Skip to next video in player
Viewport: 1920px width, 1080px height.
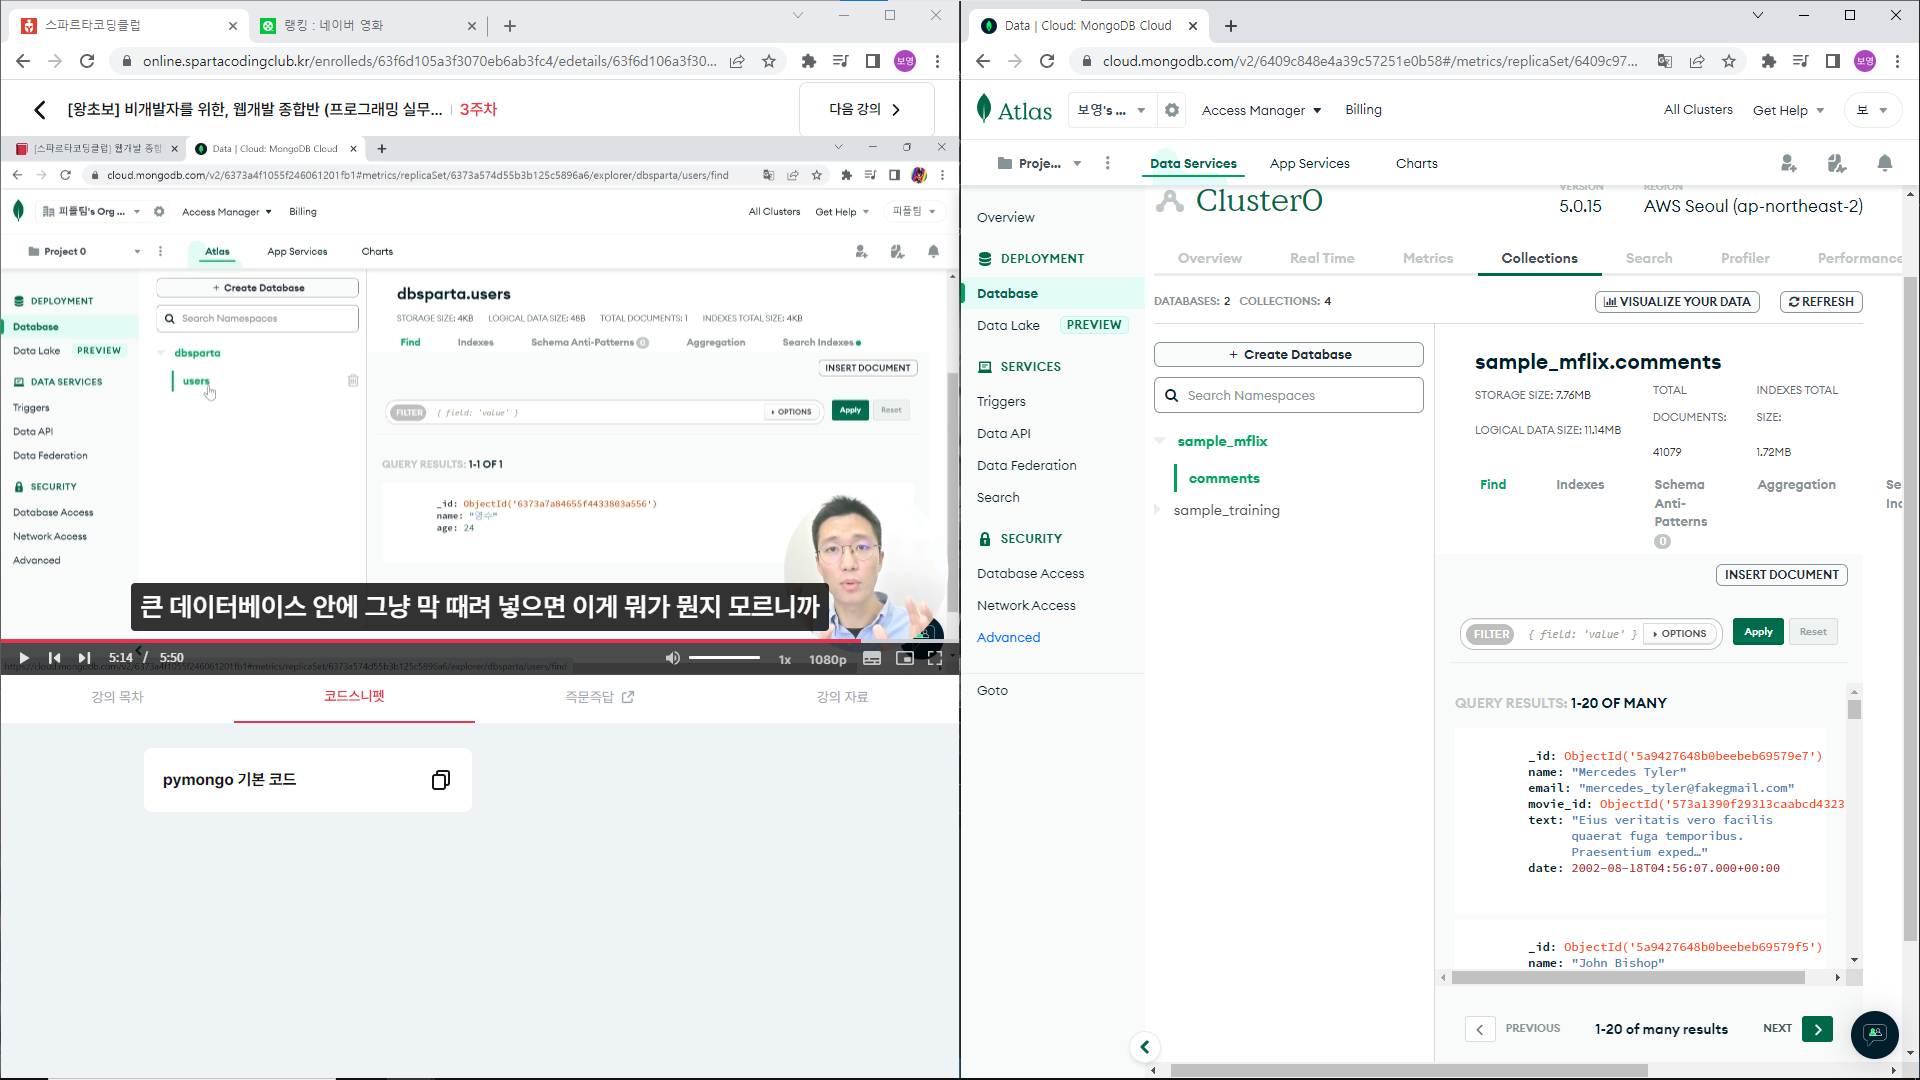(85, 658)
